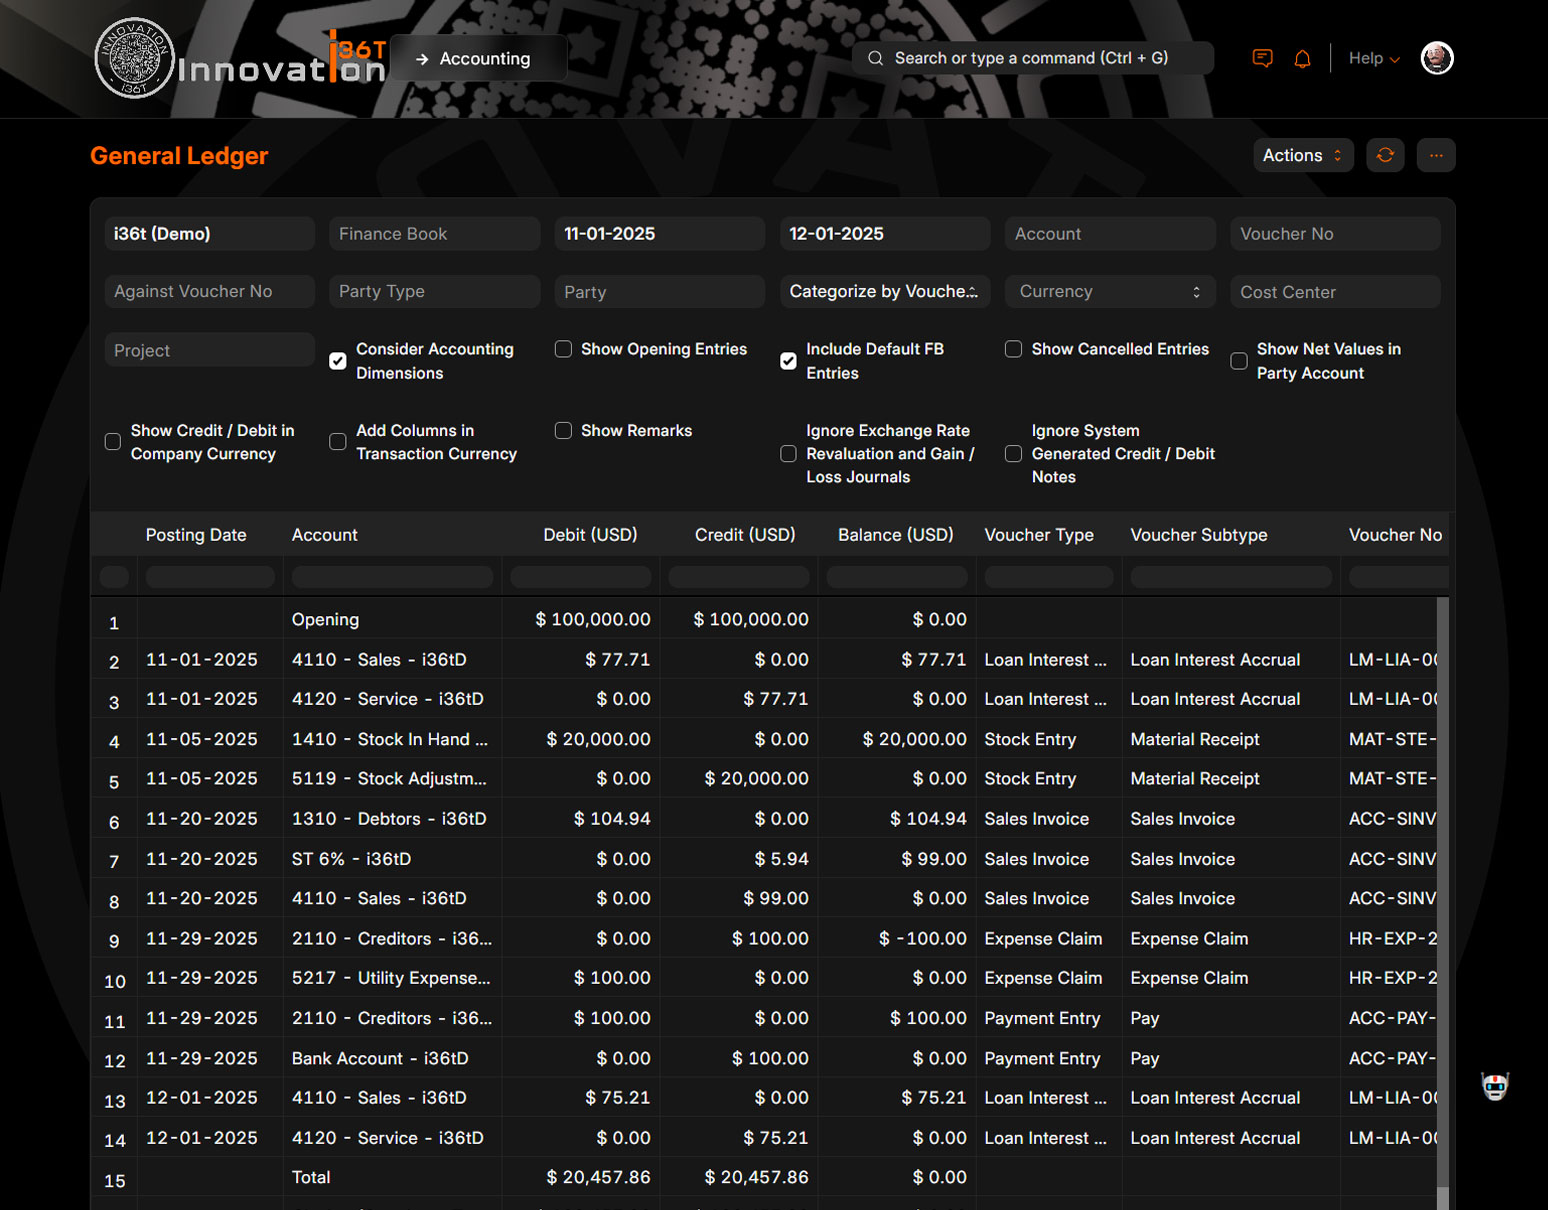Expand the Actions dropdown
The image size is (1548, 1210).
(x=1302, y=155)
